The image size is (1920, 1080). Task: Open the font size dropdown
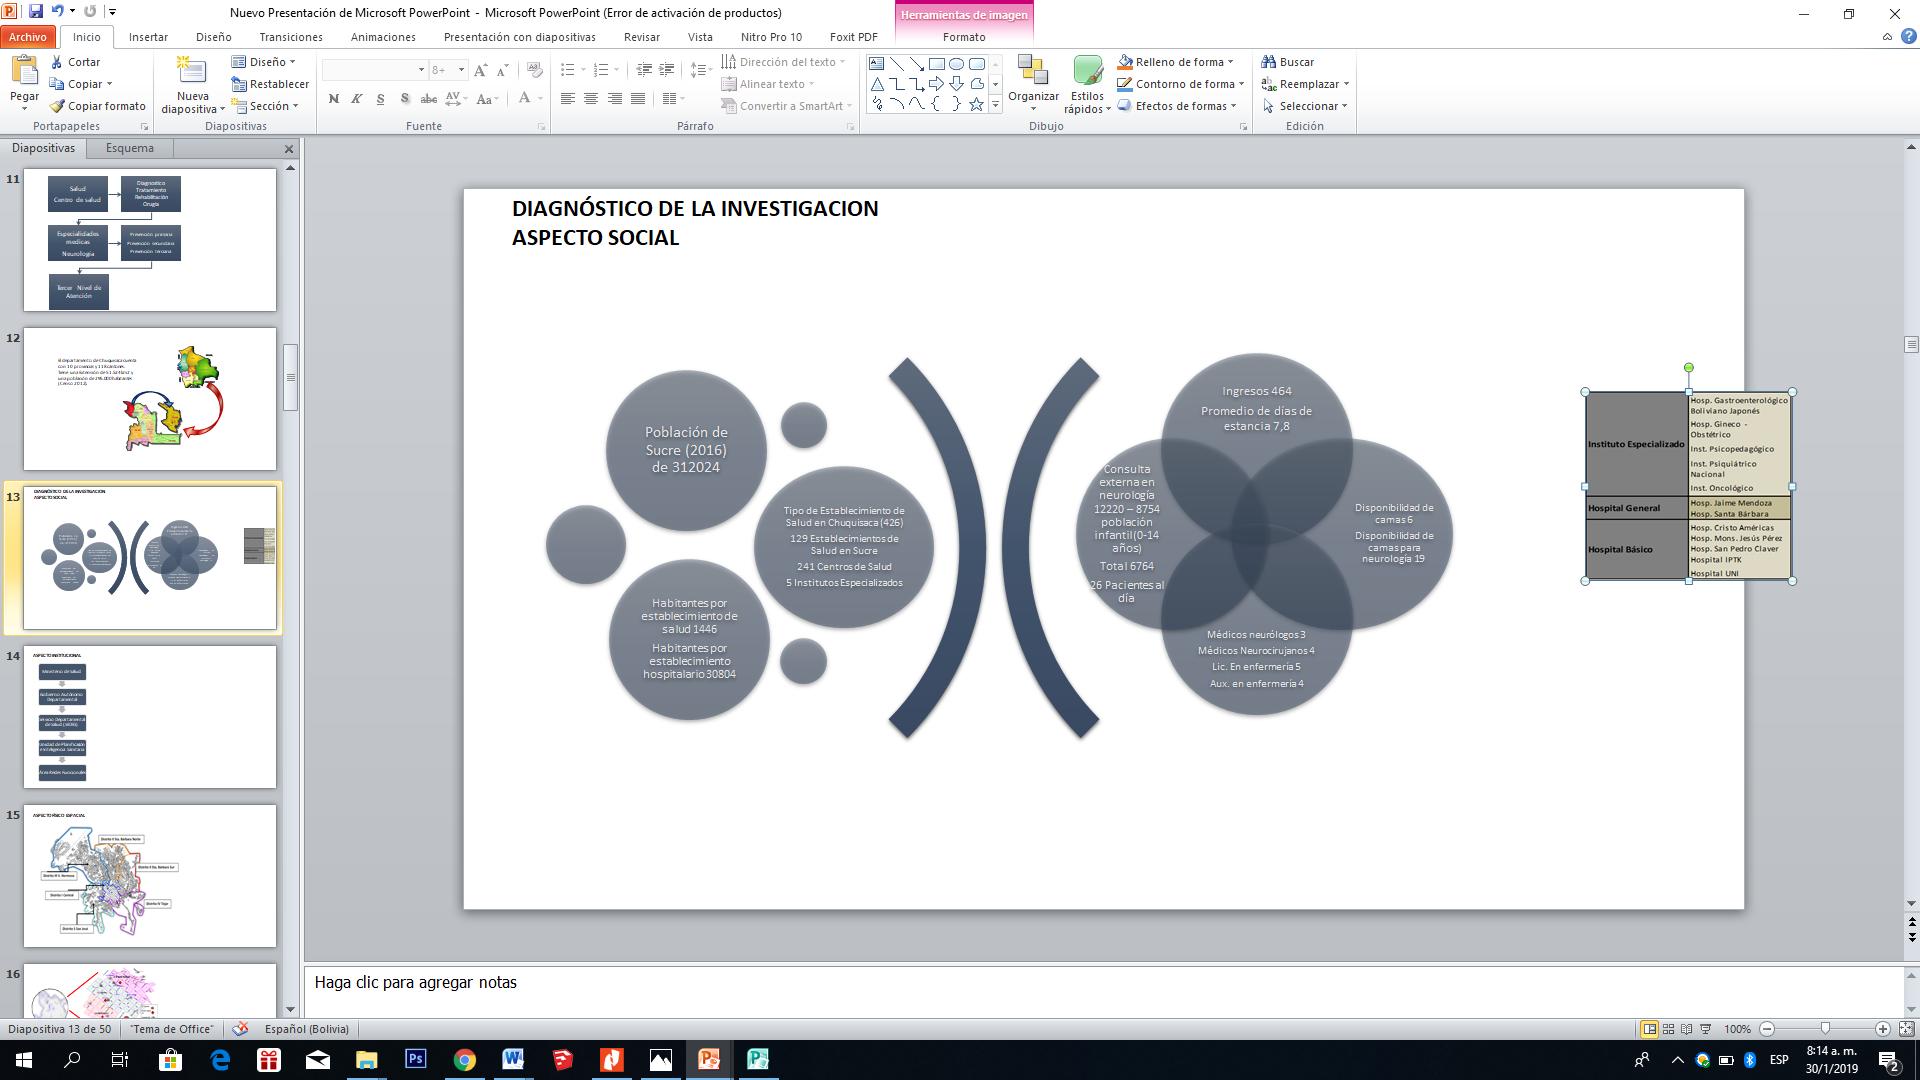point(461,70)
